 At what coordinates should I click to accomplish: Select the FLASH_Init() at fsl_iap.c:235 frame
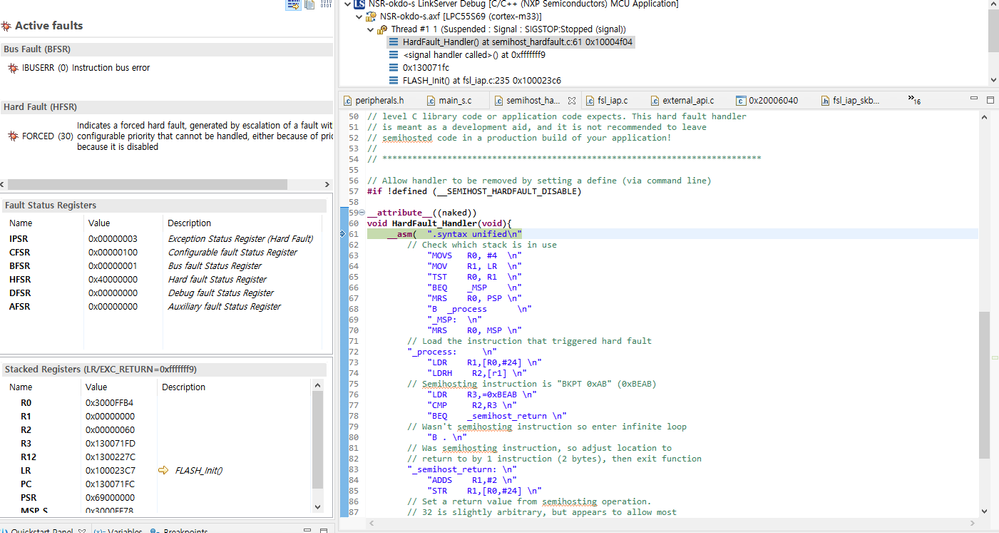[x=482, y=80]
